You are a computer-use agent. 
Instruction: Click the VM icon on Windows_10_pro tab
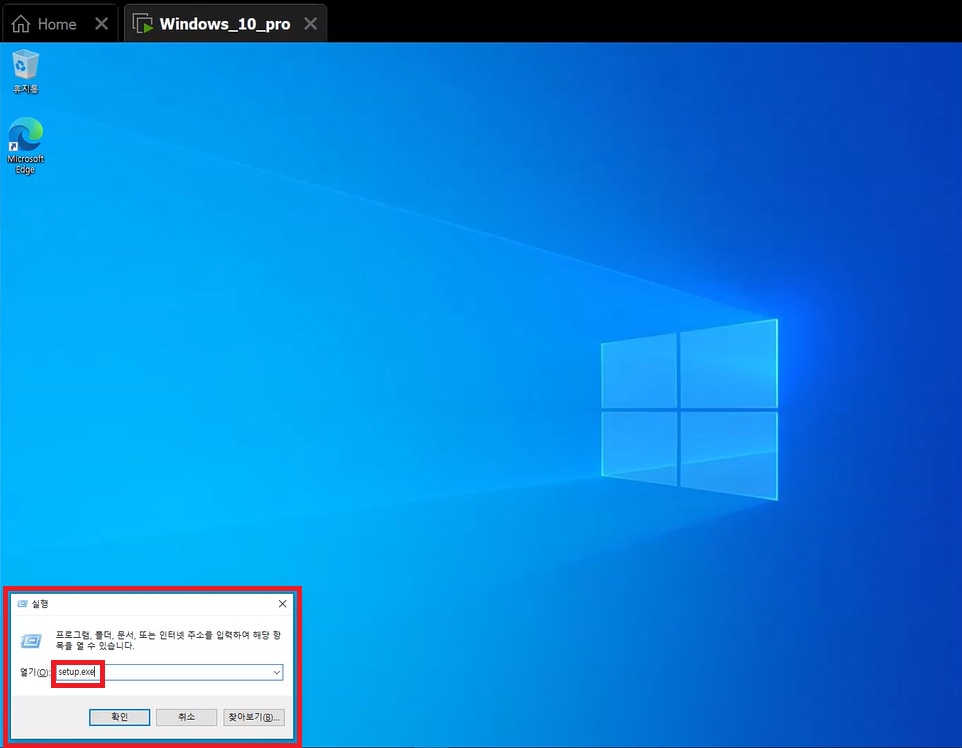(142, 24)
